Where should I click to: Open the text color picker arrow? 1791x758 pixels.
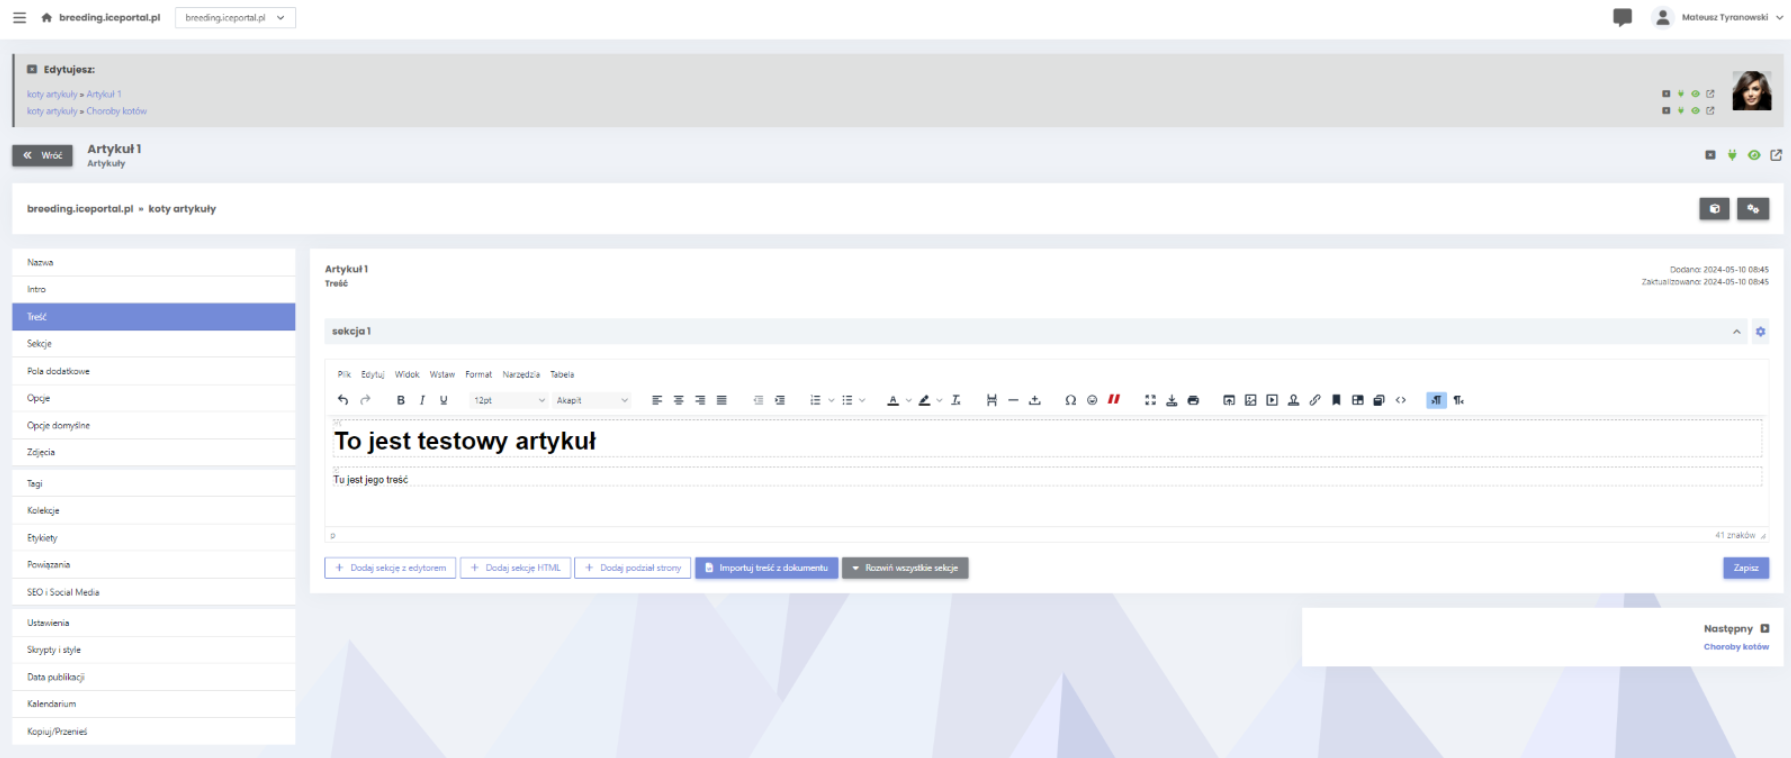pyautogui.click(x=908, y=400)
